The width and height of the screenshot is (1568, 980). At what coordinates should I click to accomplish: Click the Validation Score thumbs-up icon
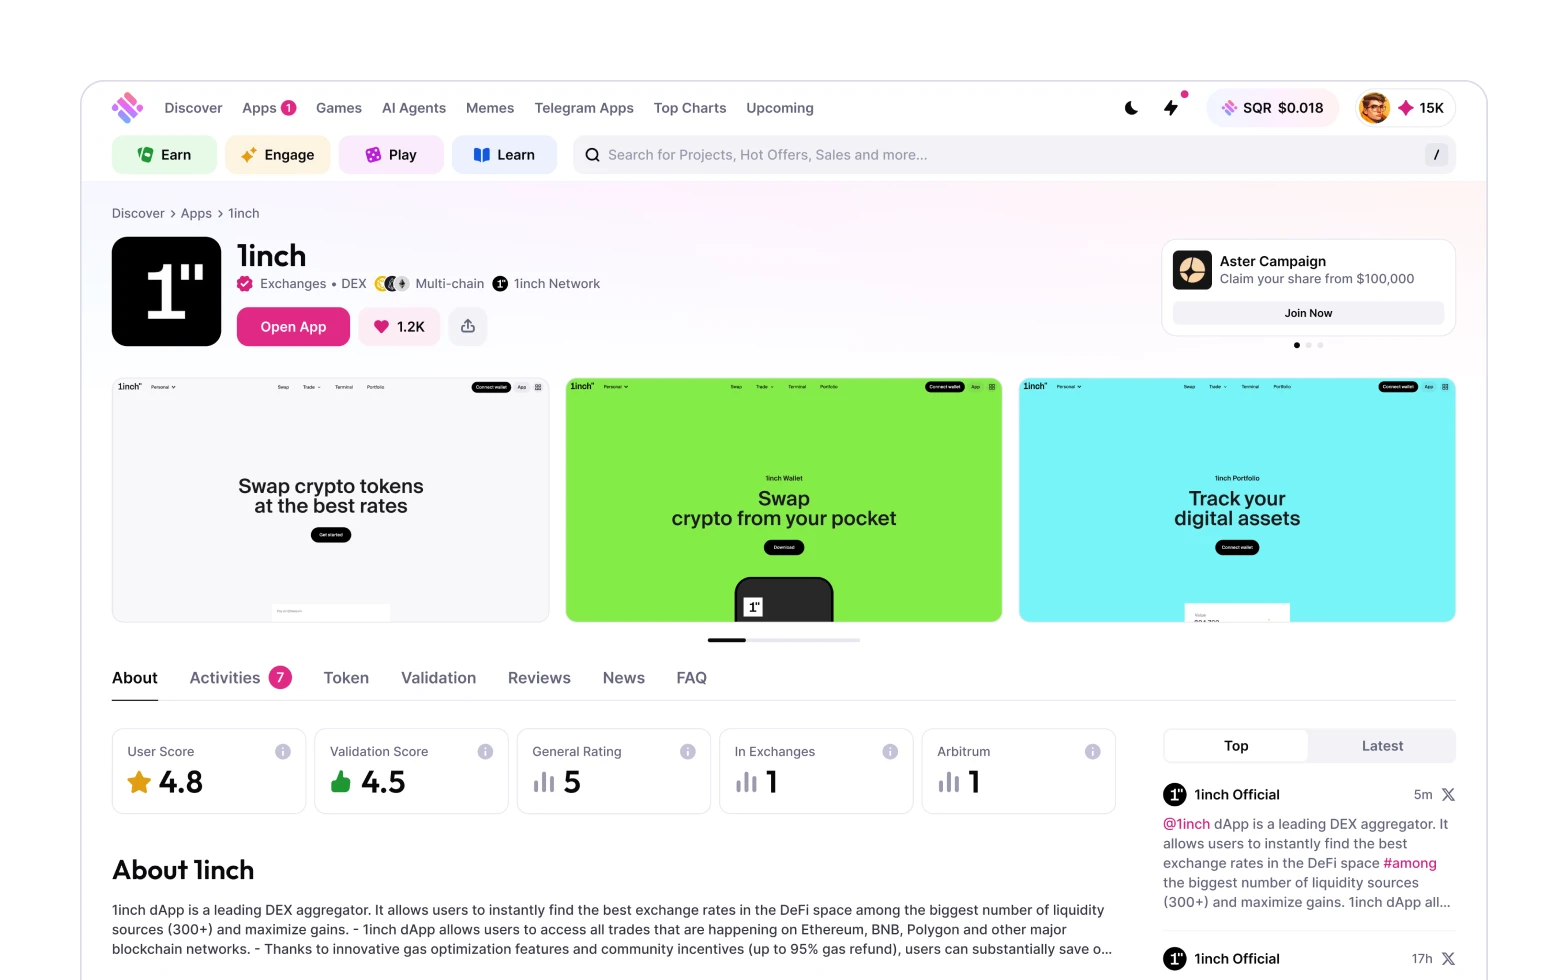click(x=341, y=782)
